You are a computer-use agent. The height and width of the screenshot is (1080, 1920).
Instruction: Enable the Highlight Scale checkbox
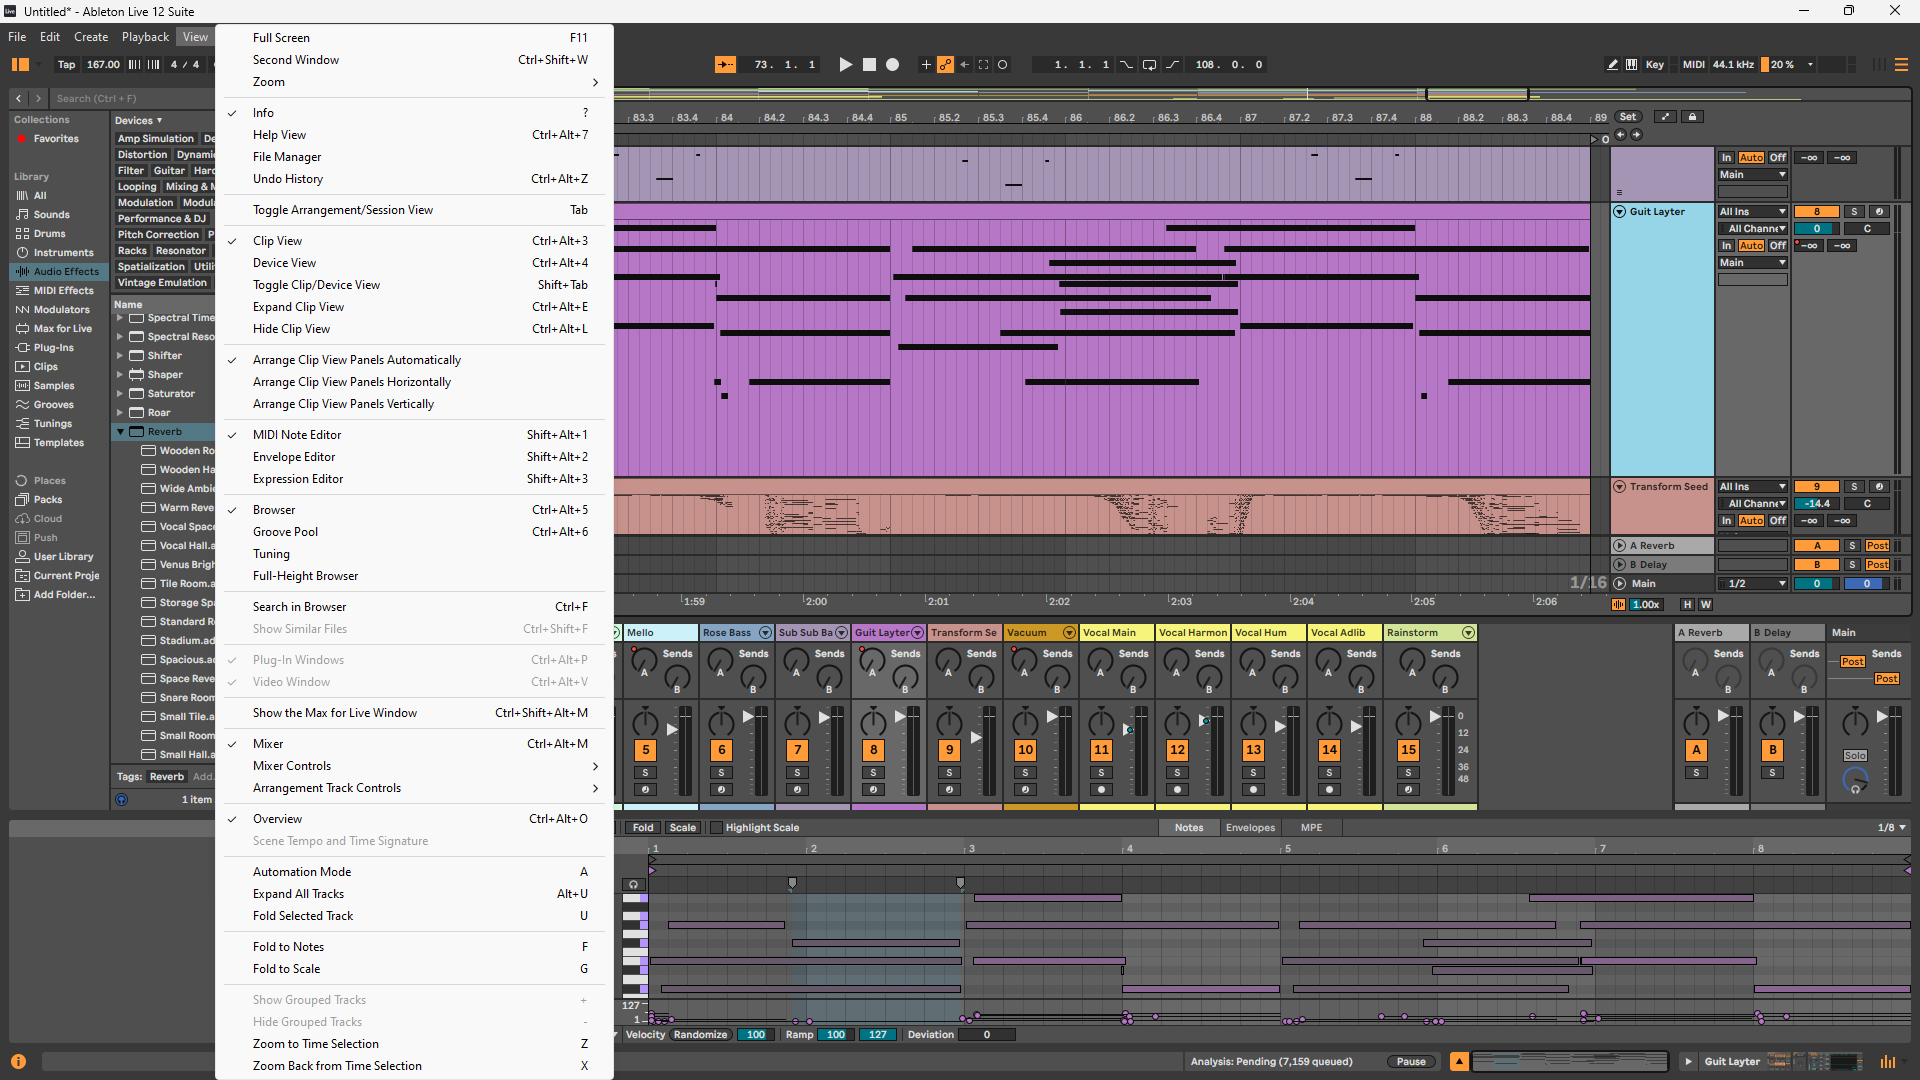click(715, 828)
